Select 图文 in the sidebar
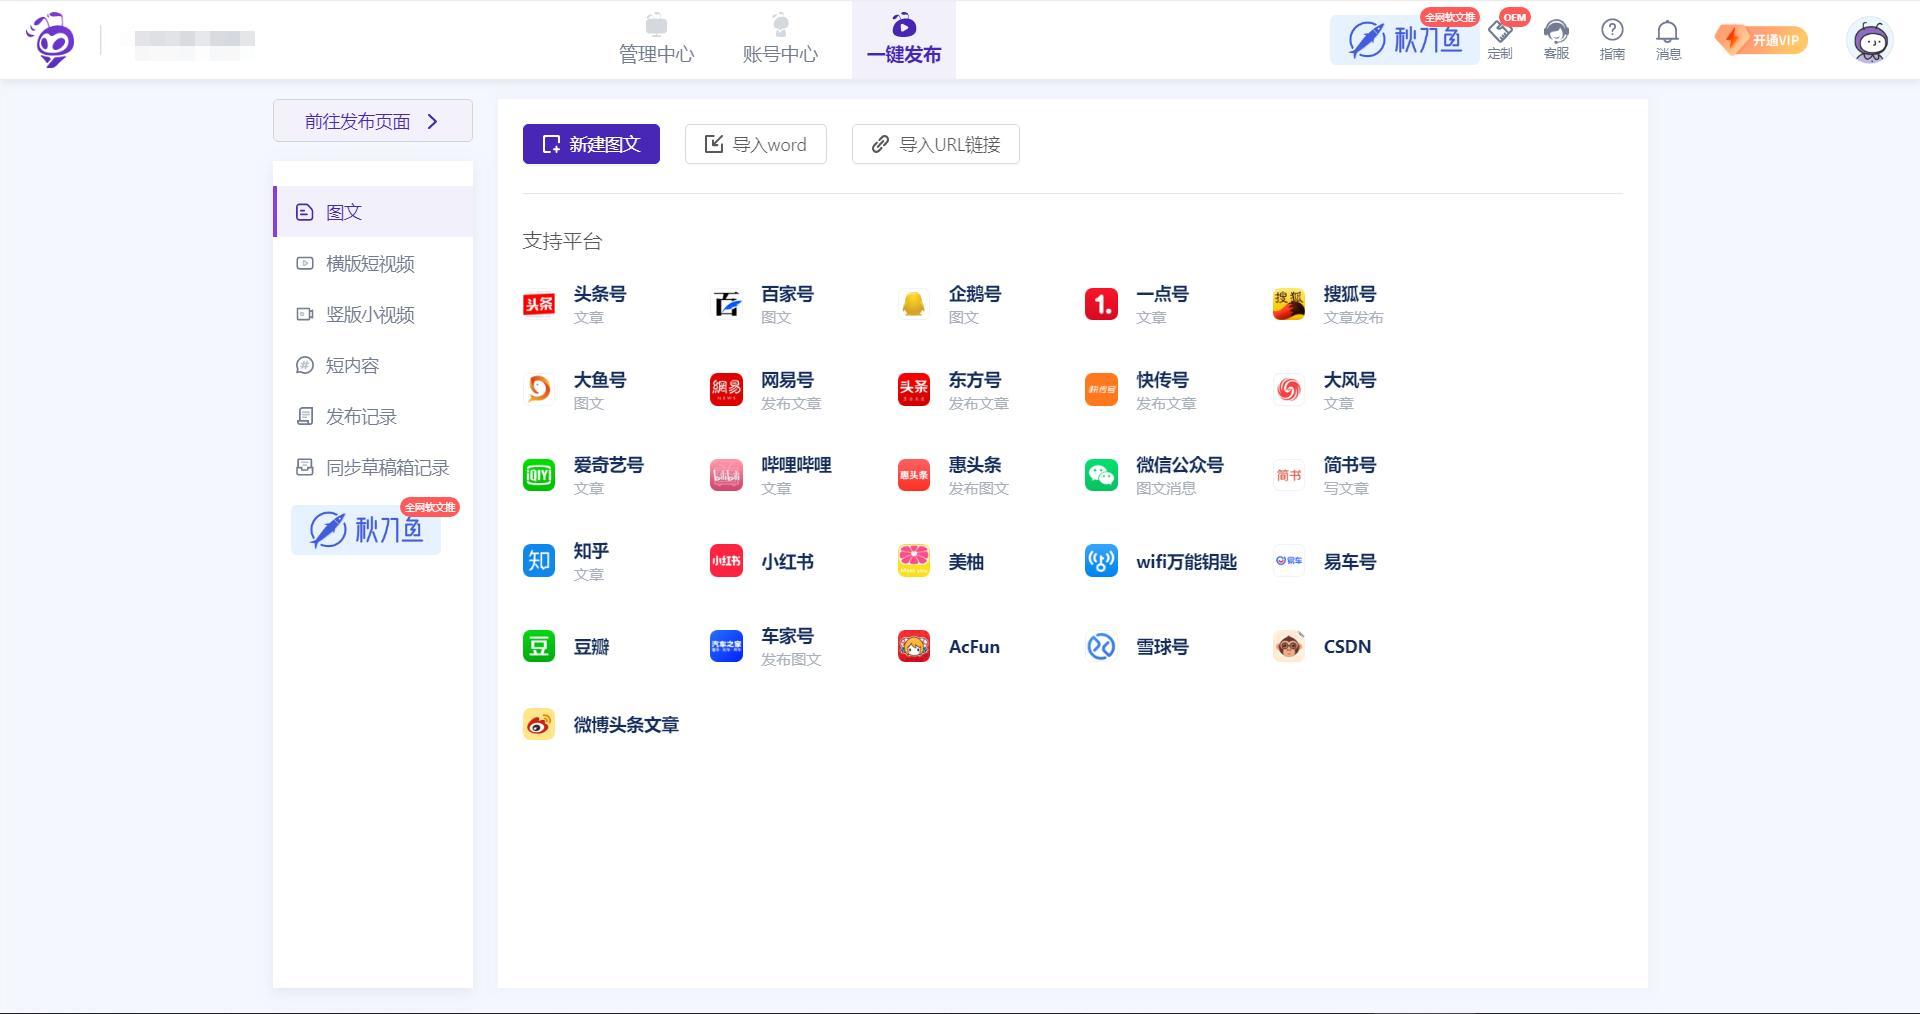Screen dimensions: 1920x1014 [x=373, y=212]
